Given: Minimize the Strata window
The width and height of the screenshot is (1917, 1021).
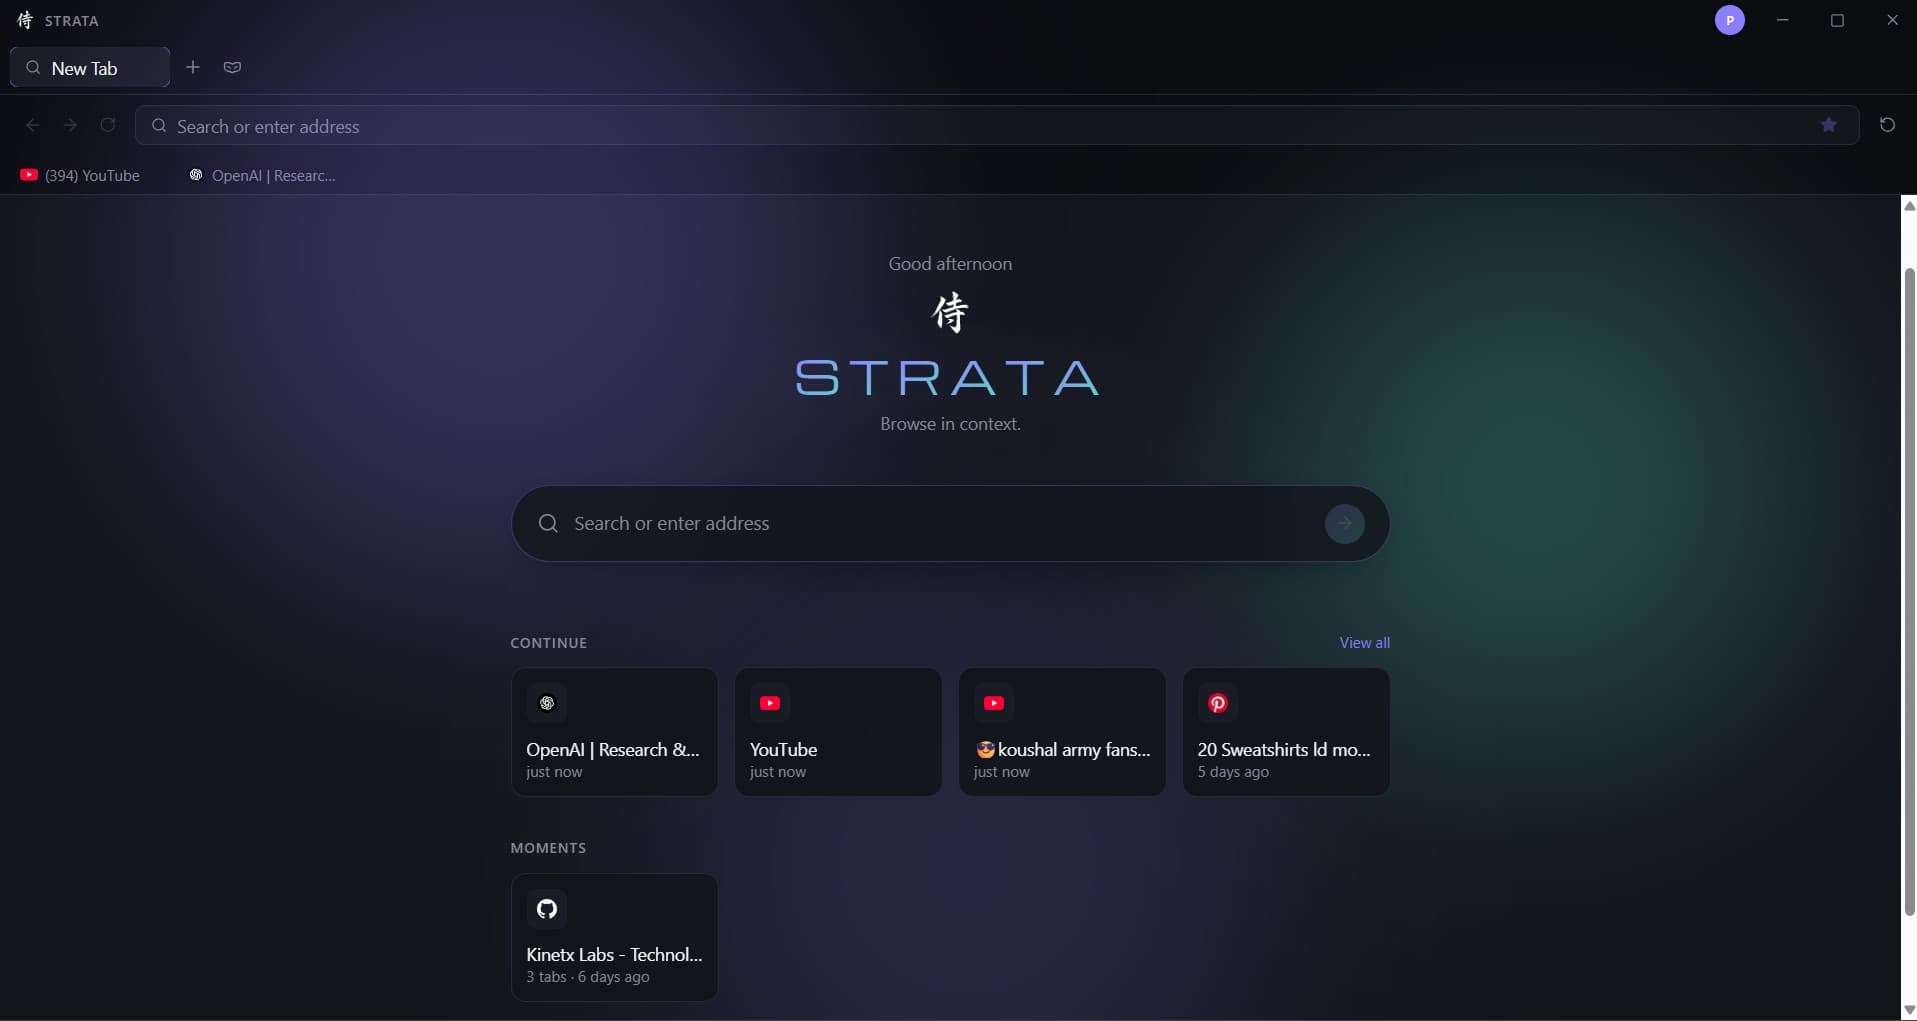Looking at the screenshot, I should (x=1782, y=20).
